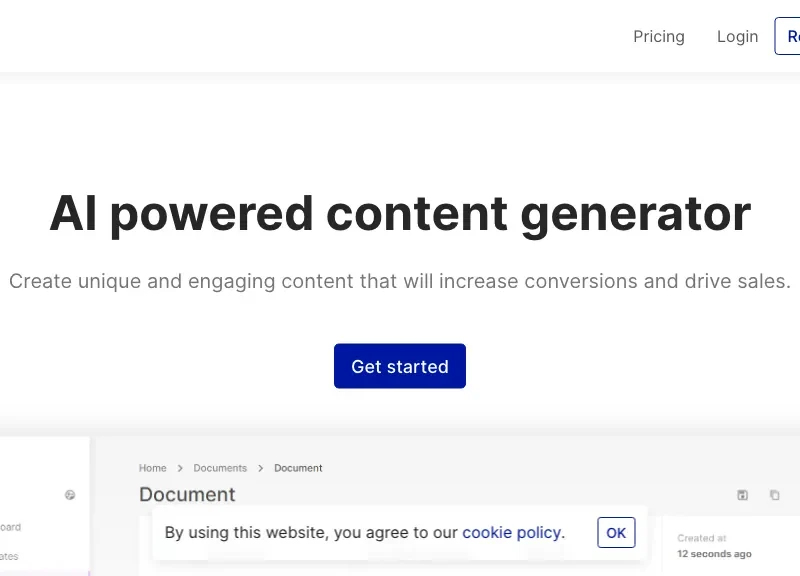Go to Documents in the breadcrumb

(220, 468)
